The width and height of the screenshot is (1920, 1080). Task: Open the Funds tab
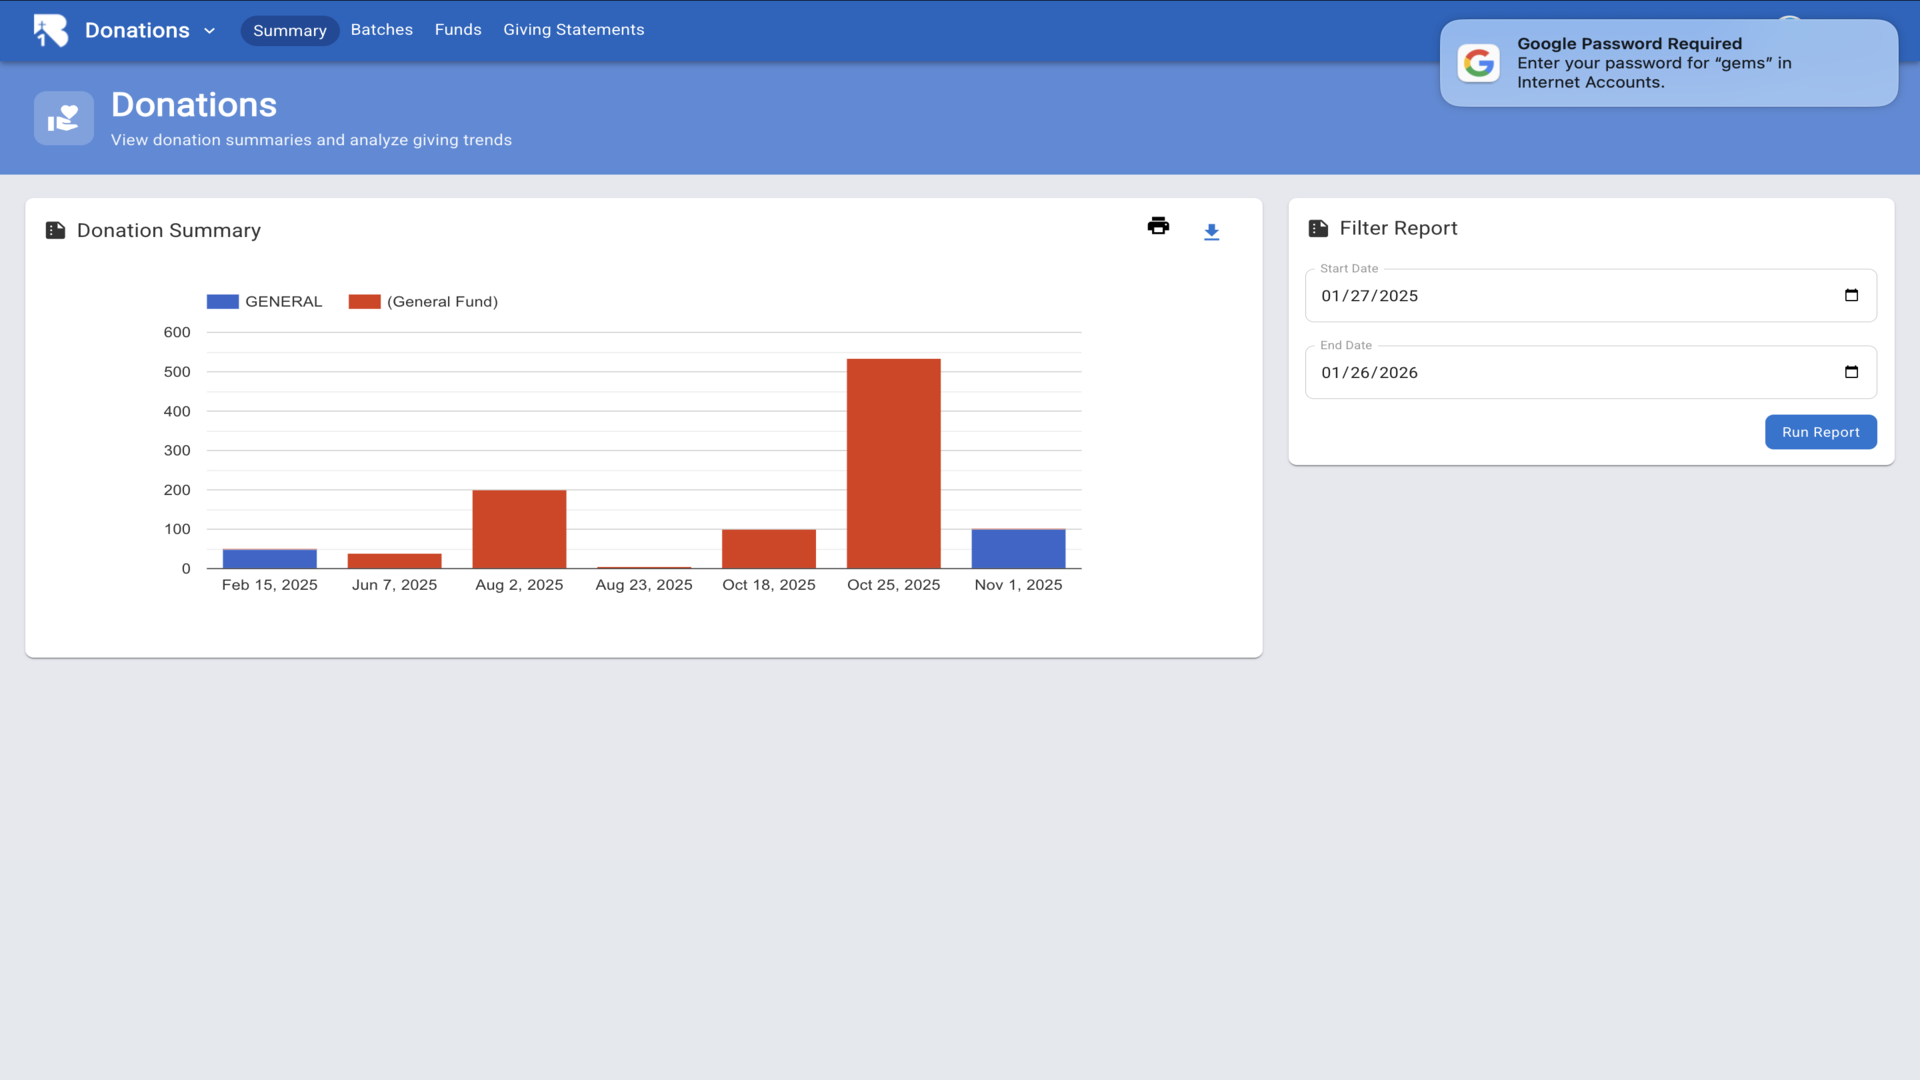click(458, 30)
